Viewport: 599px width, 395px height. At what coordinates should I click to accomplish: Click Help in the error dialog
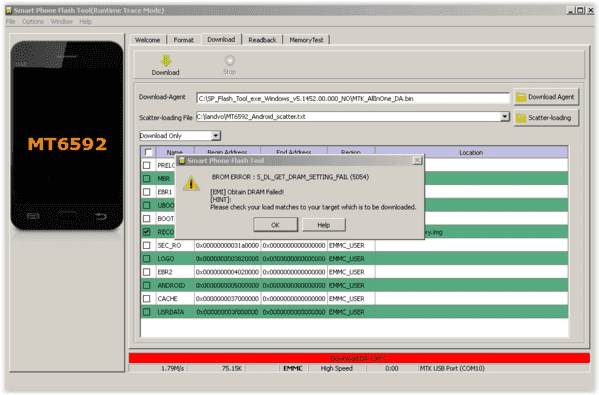(324, 225)
